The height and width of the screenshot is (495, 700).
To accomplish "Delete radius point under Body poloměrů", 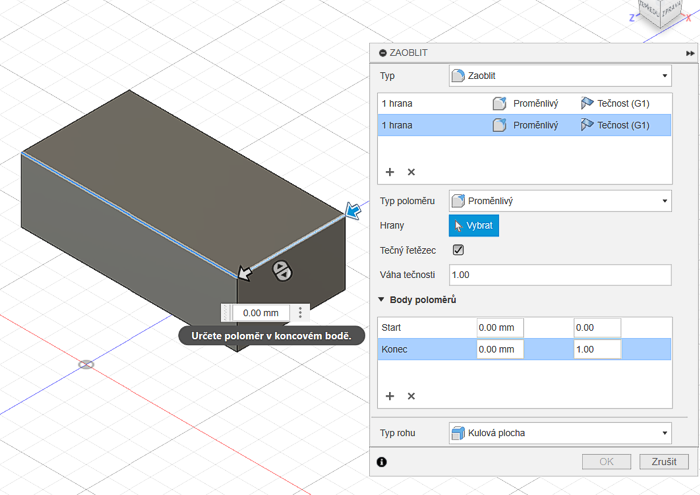I will coord(411,396).
